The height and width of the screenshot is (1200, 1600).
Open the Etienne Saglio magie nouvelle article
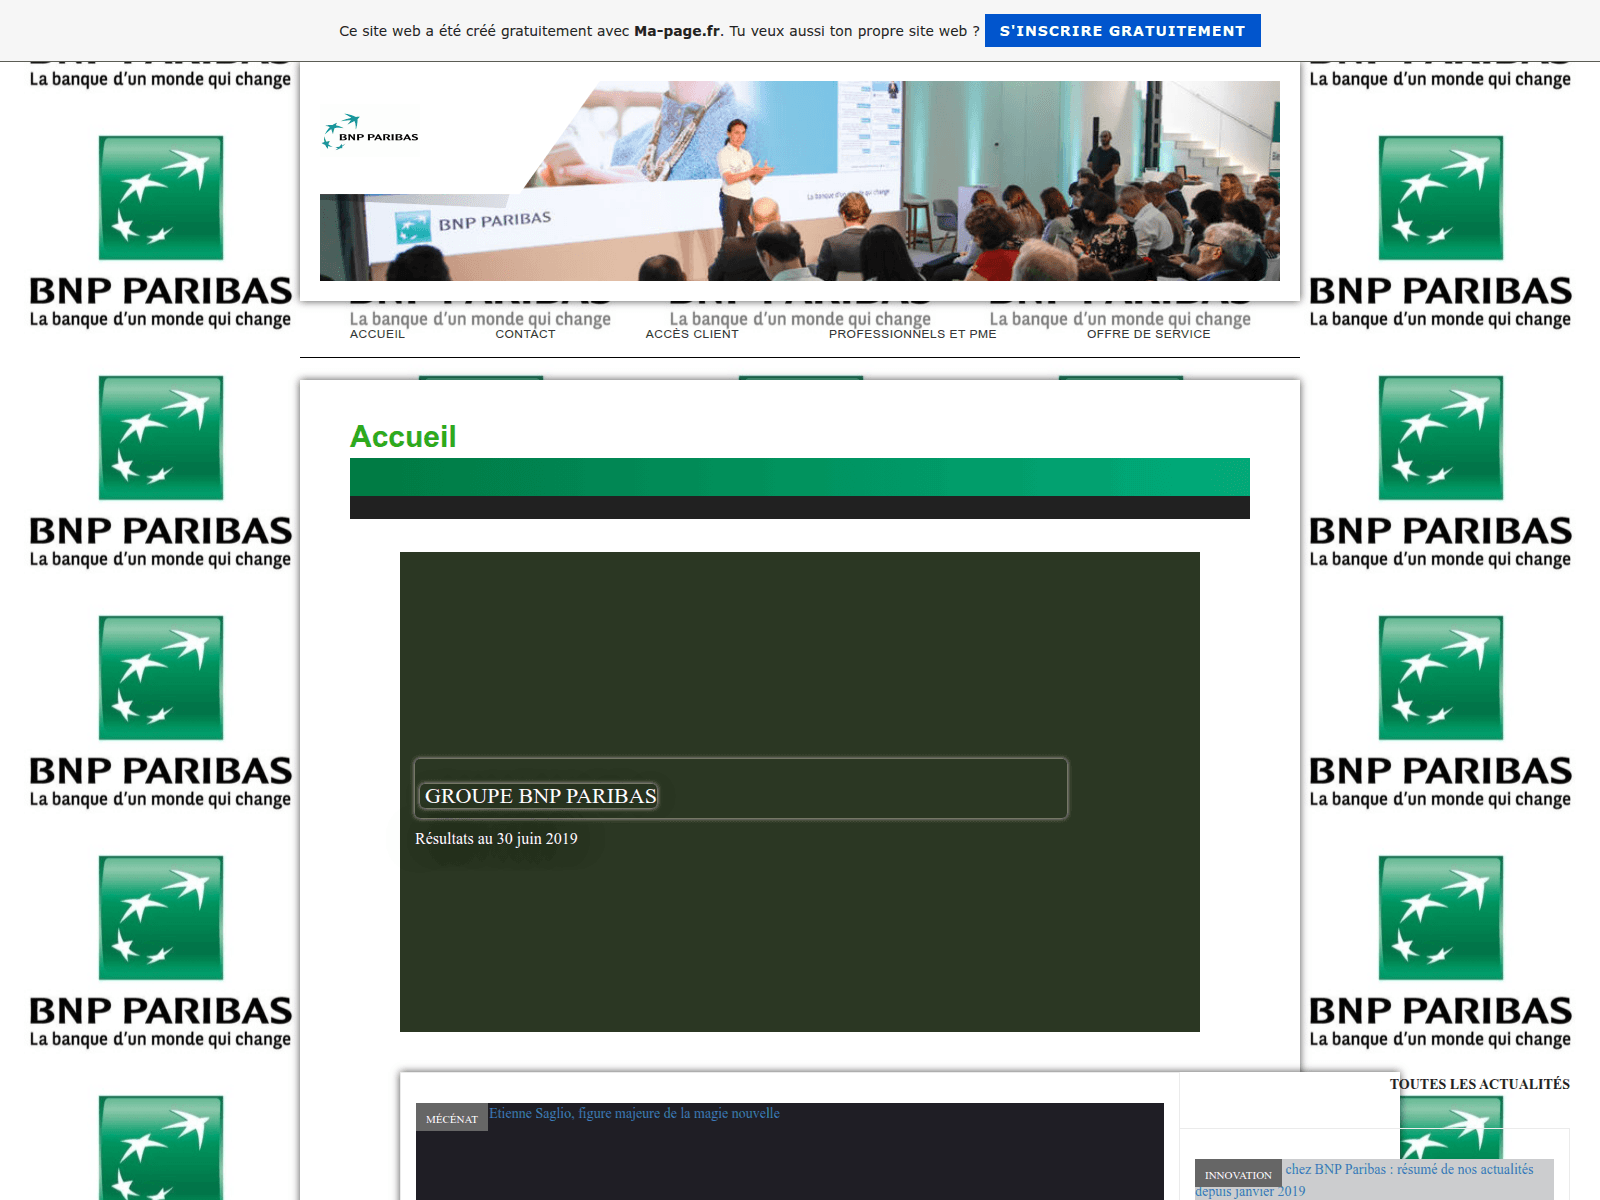634,1113
